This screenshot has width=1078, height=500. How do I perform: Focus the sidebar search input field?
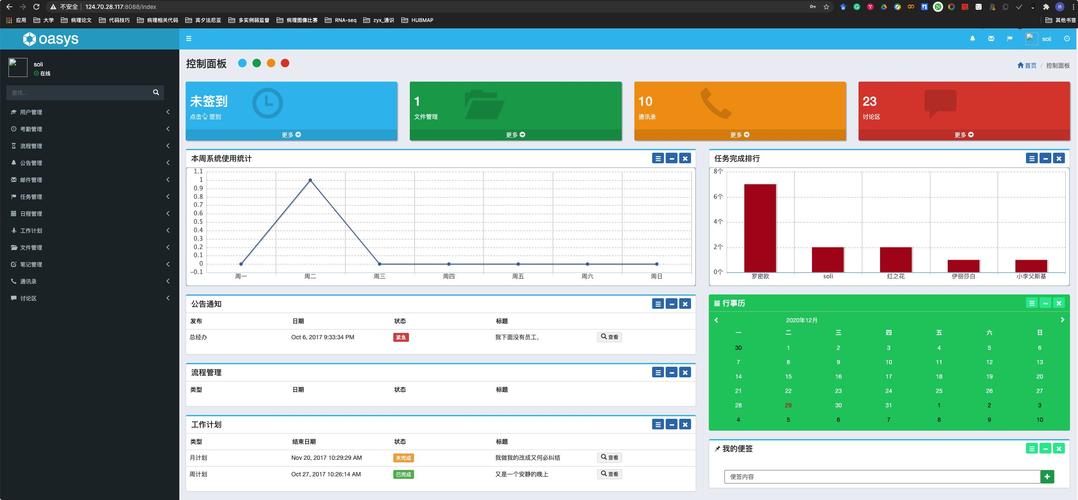click(78, 92)
